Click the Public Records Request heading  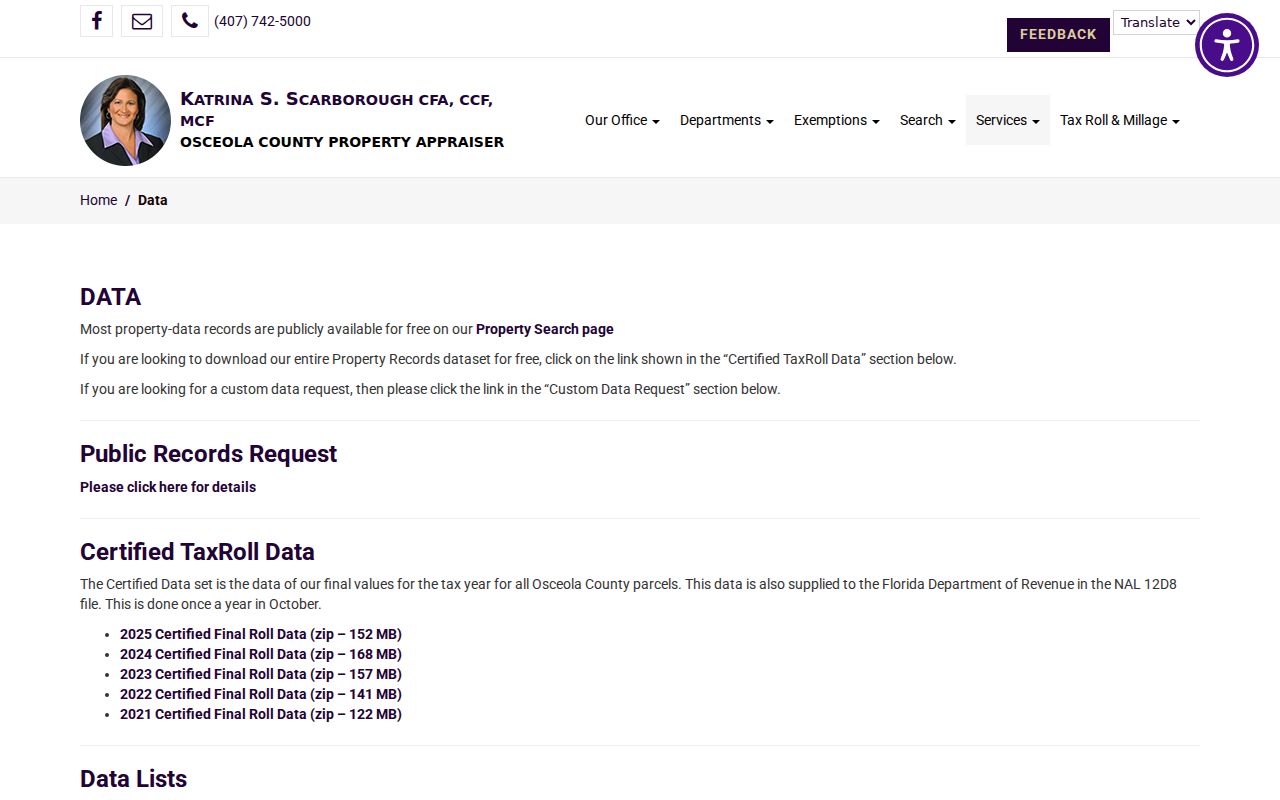(x=208, y=454)
